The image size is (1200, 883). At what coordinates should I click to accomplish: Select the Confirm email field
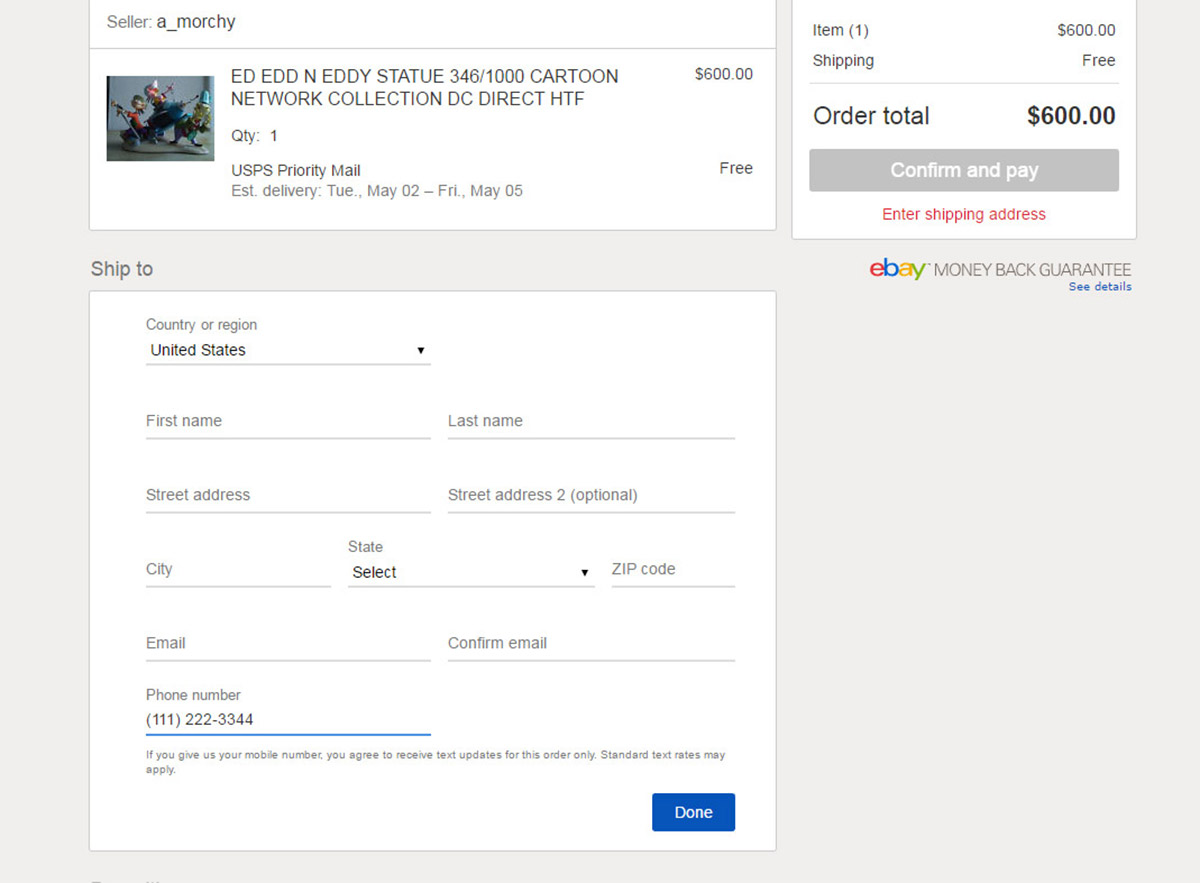pos(590,643)
